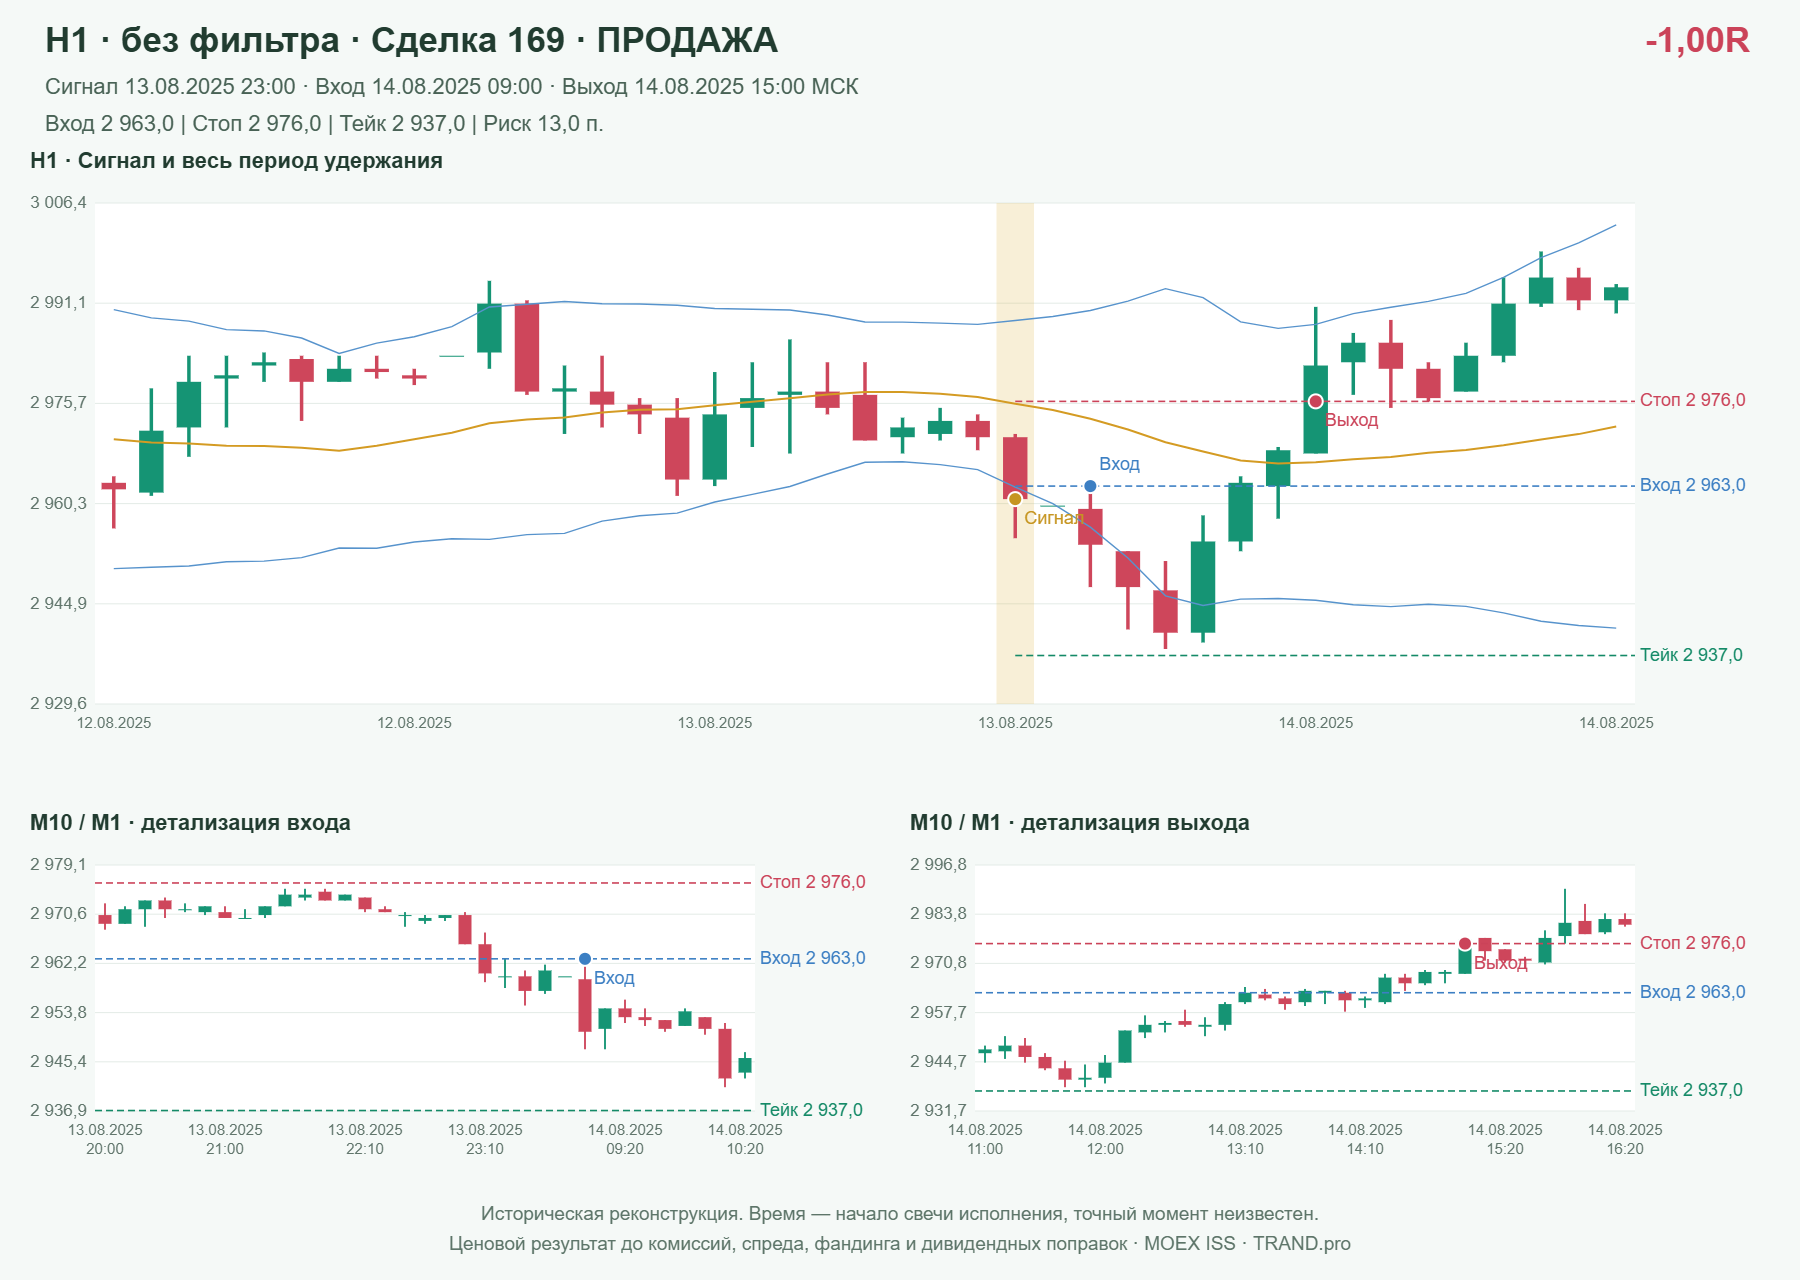Click 'Вход 2 963,0' label on H1 chart
Screen dimensions: 1800x1280
click(1692, 485)
